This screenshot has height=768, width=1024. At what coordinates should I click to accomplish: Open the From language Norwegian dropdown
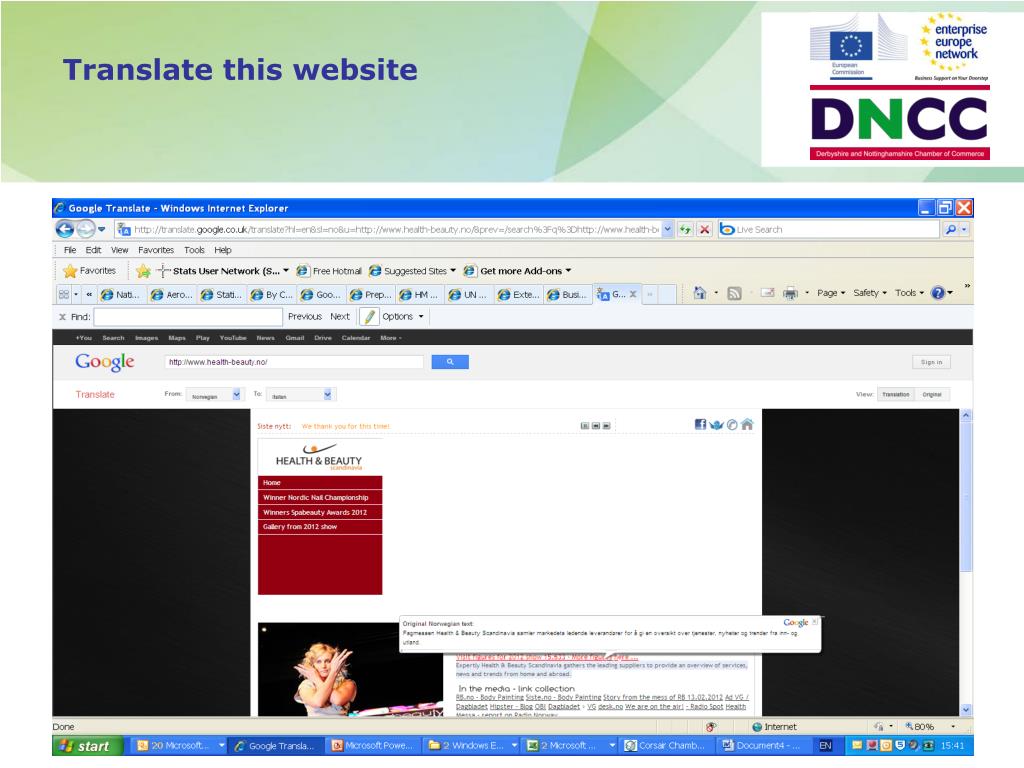pyautogui.click(x=214, y=395)
